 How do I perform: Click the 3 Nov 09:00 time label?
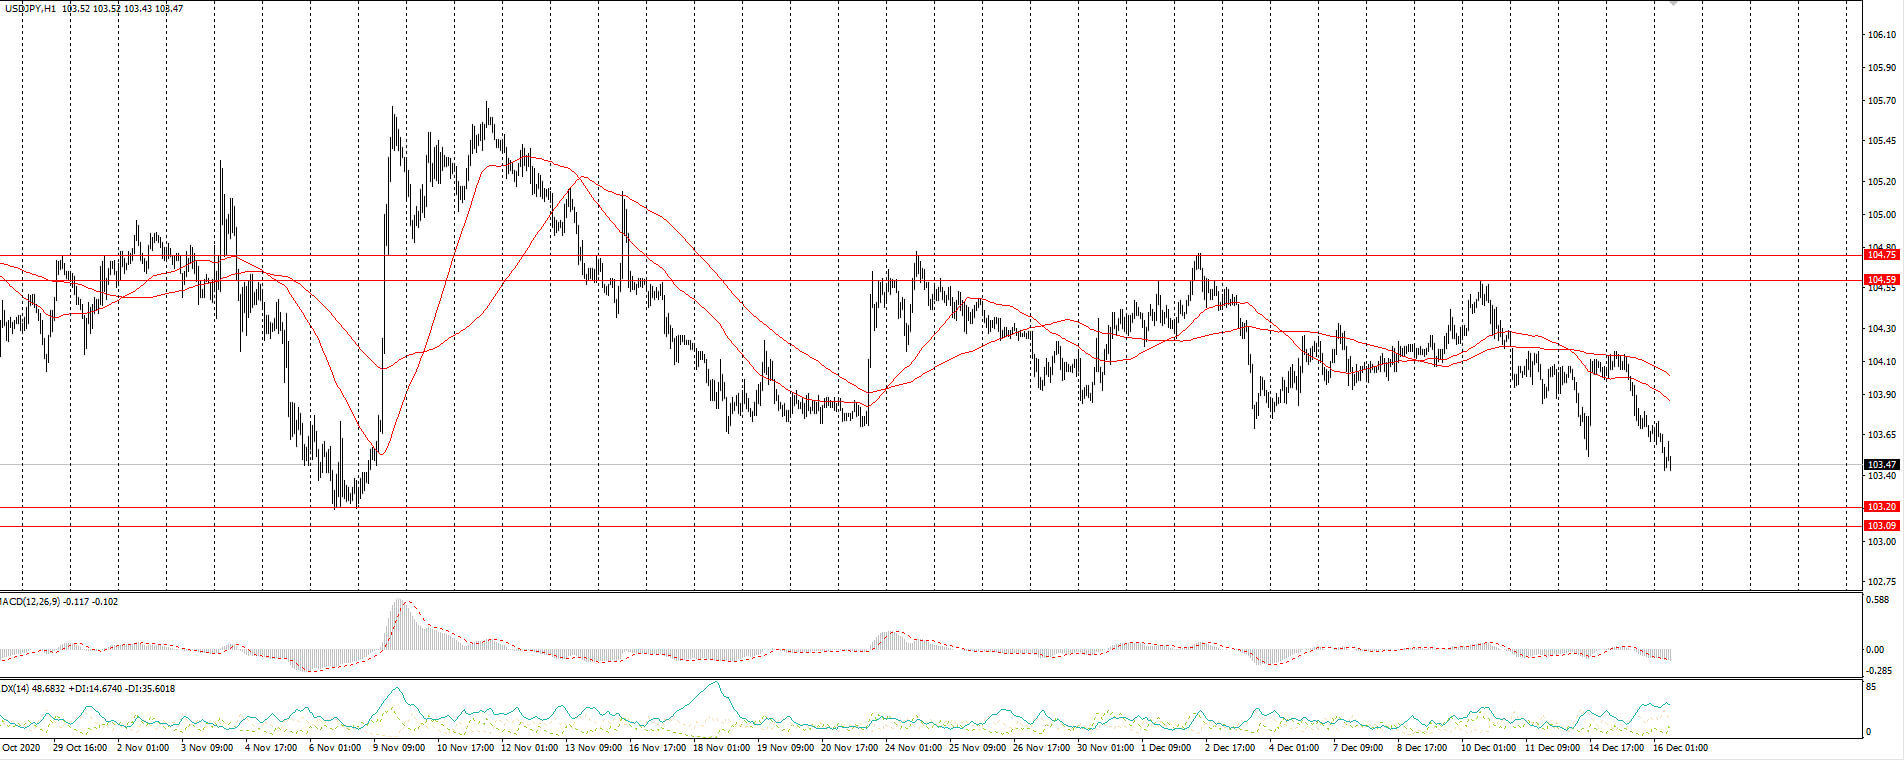point(207,748)
